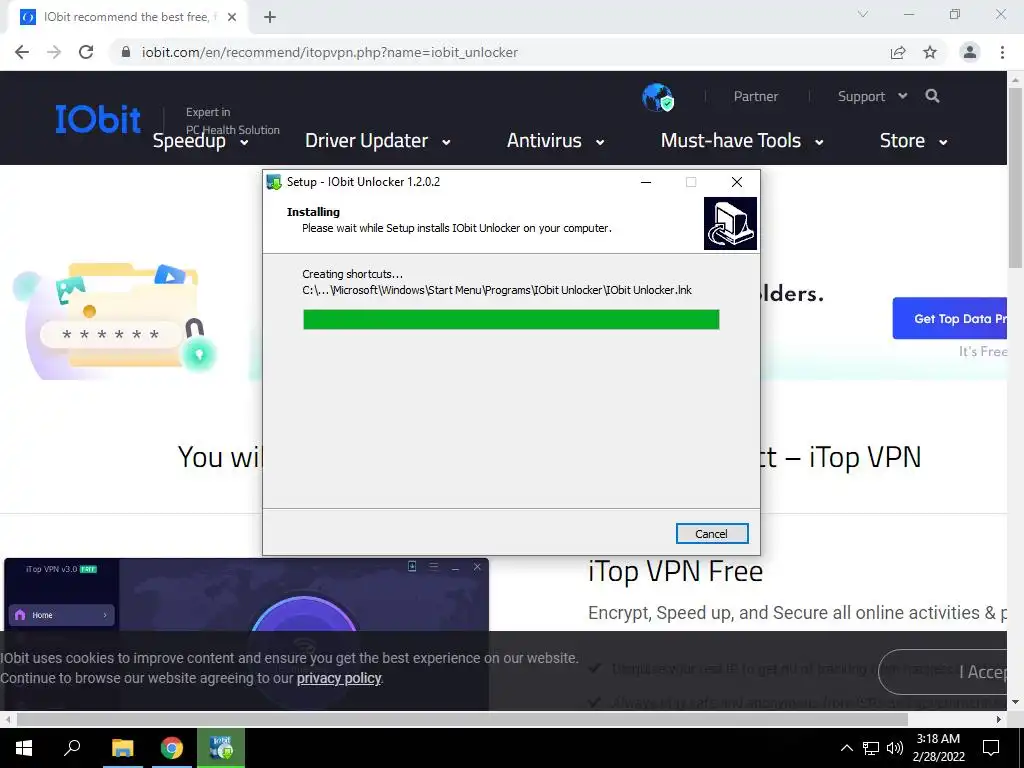Open File Explorer from taskbar
This screenshot has width=1024, height=768.
[x=122, y=748]
